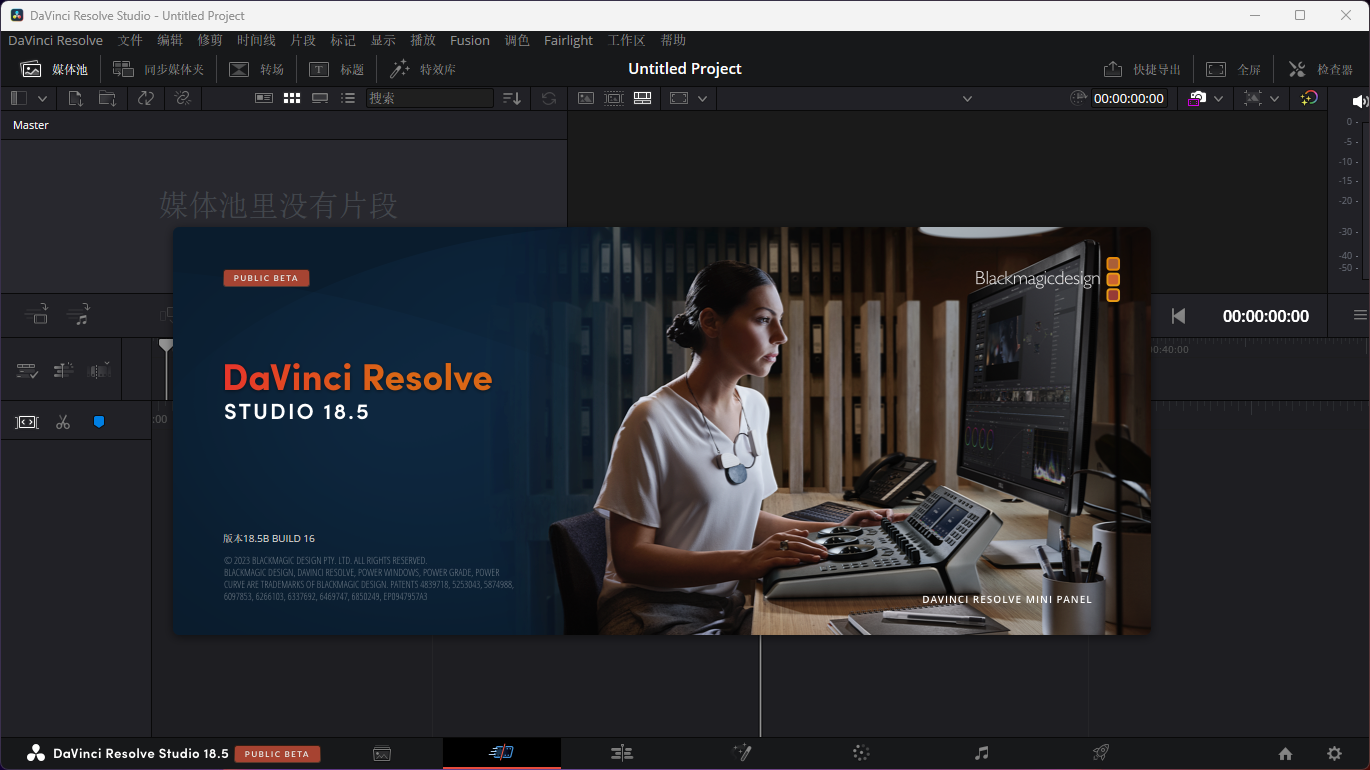Switch to the Fusion page tab
This screenshot has height=770, width=1370.
point(741,753)
